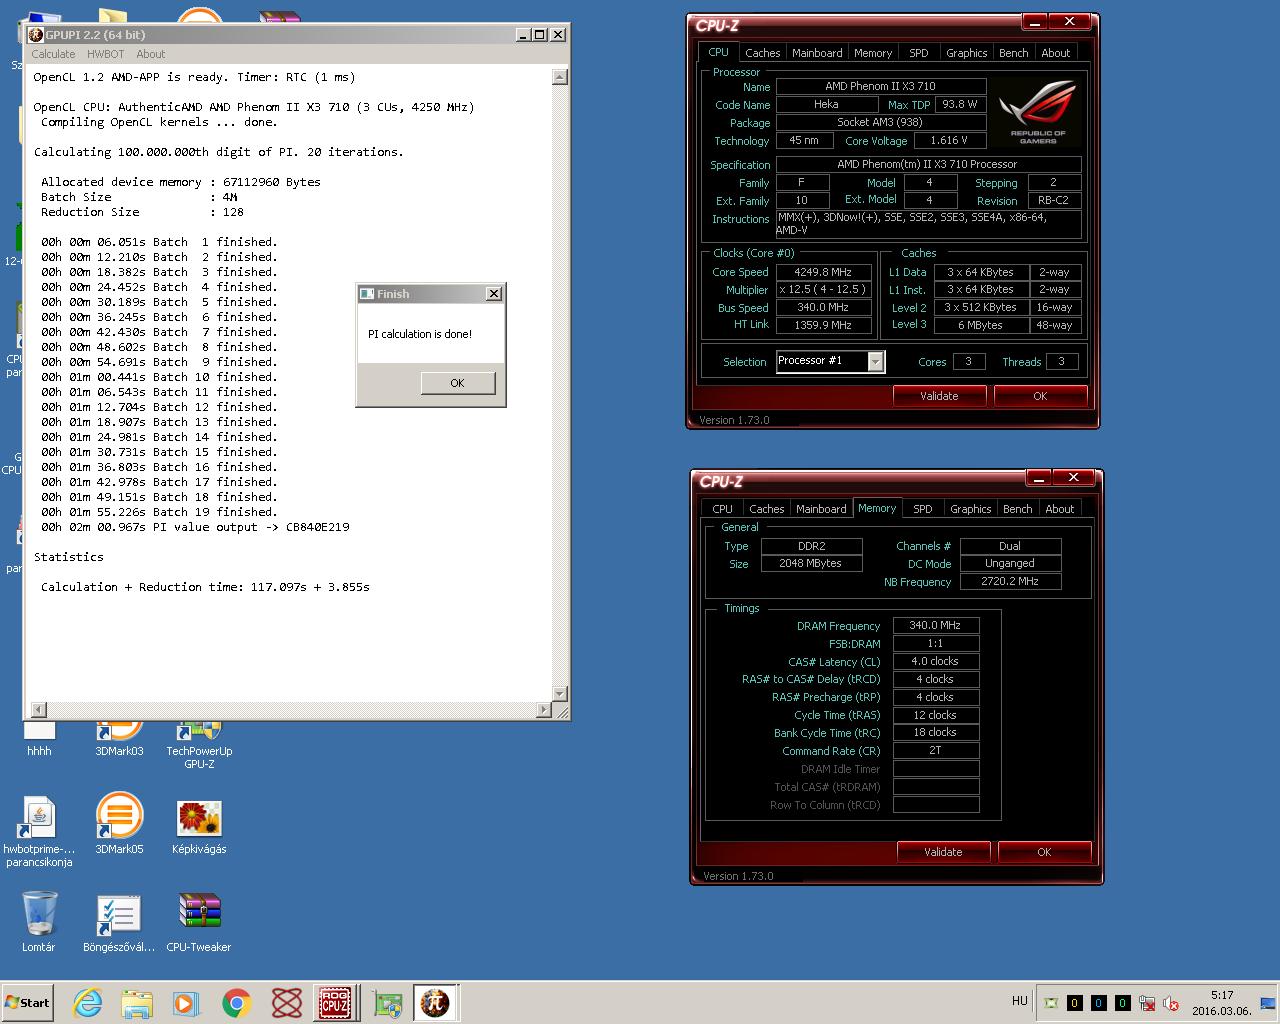Minimize the GPUPI window
This screenshot has width=1280, height=1024.
click(x=523, y=34)
